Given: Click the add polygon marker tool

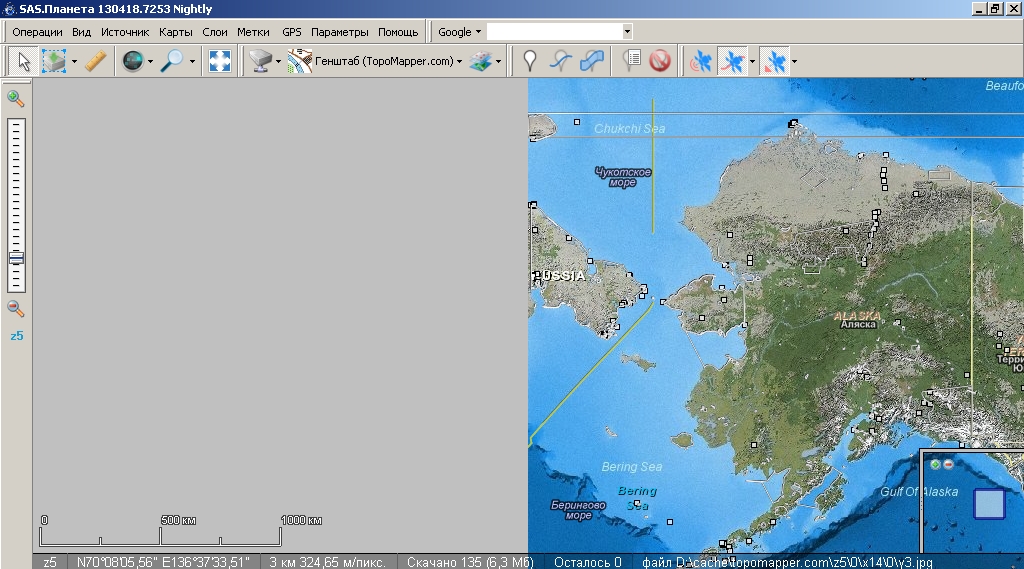Looking at the screenshot, I should coord(593,62).
